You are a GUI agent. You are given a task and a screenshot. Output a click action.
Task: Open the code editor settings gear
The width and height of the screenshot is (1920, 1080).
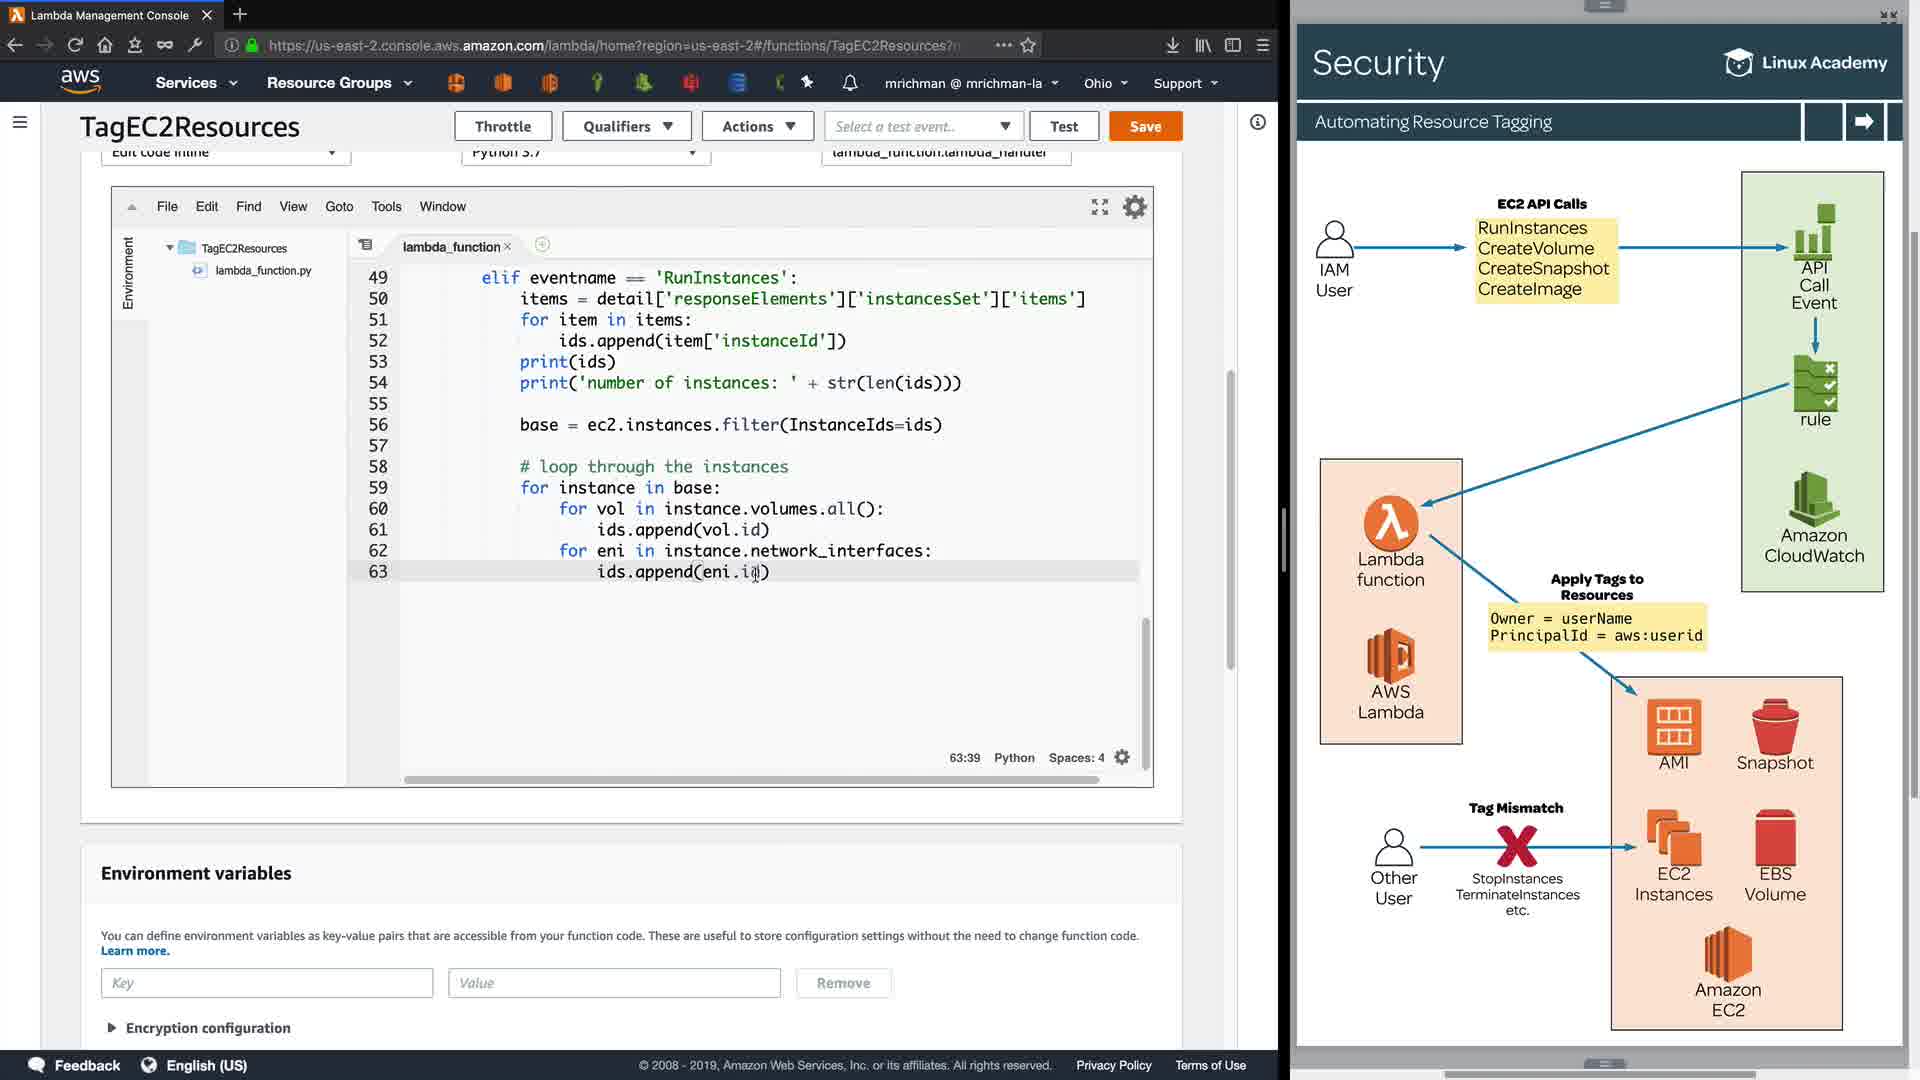1134,207
